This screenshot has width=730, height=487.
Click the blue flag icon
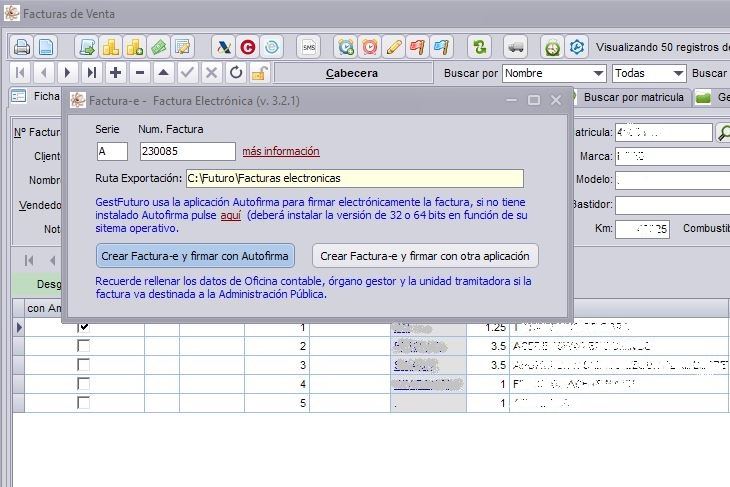(441, 47)
